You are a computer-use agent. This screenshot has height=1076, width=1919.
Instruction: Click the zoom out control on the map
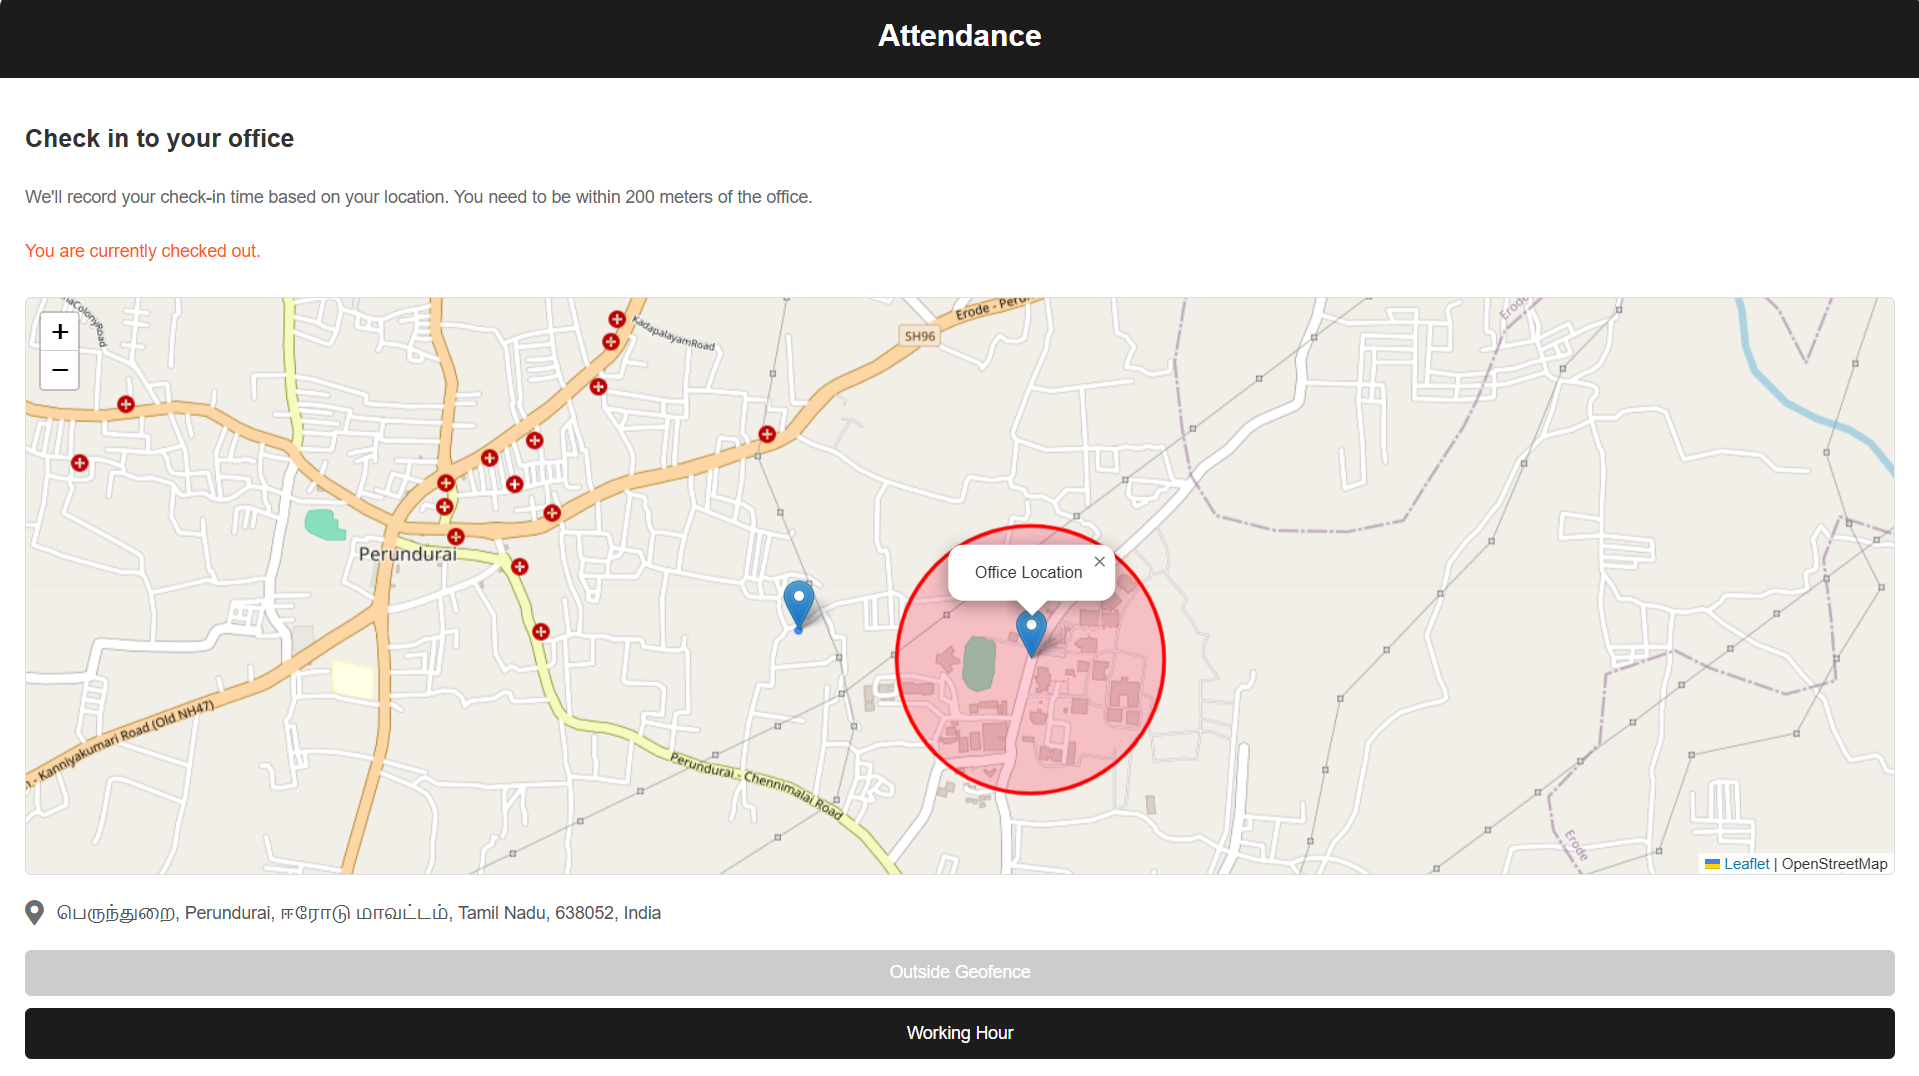(59, 370)
